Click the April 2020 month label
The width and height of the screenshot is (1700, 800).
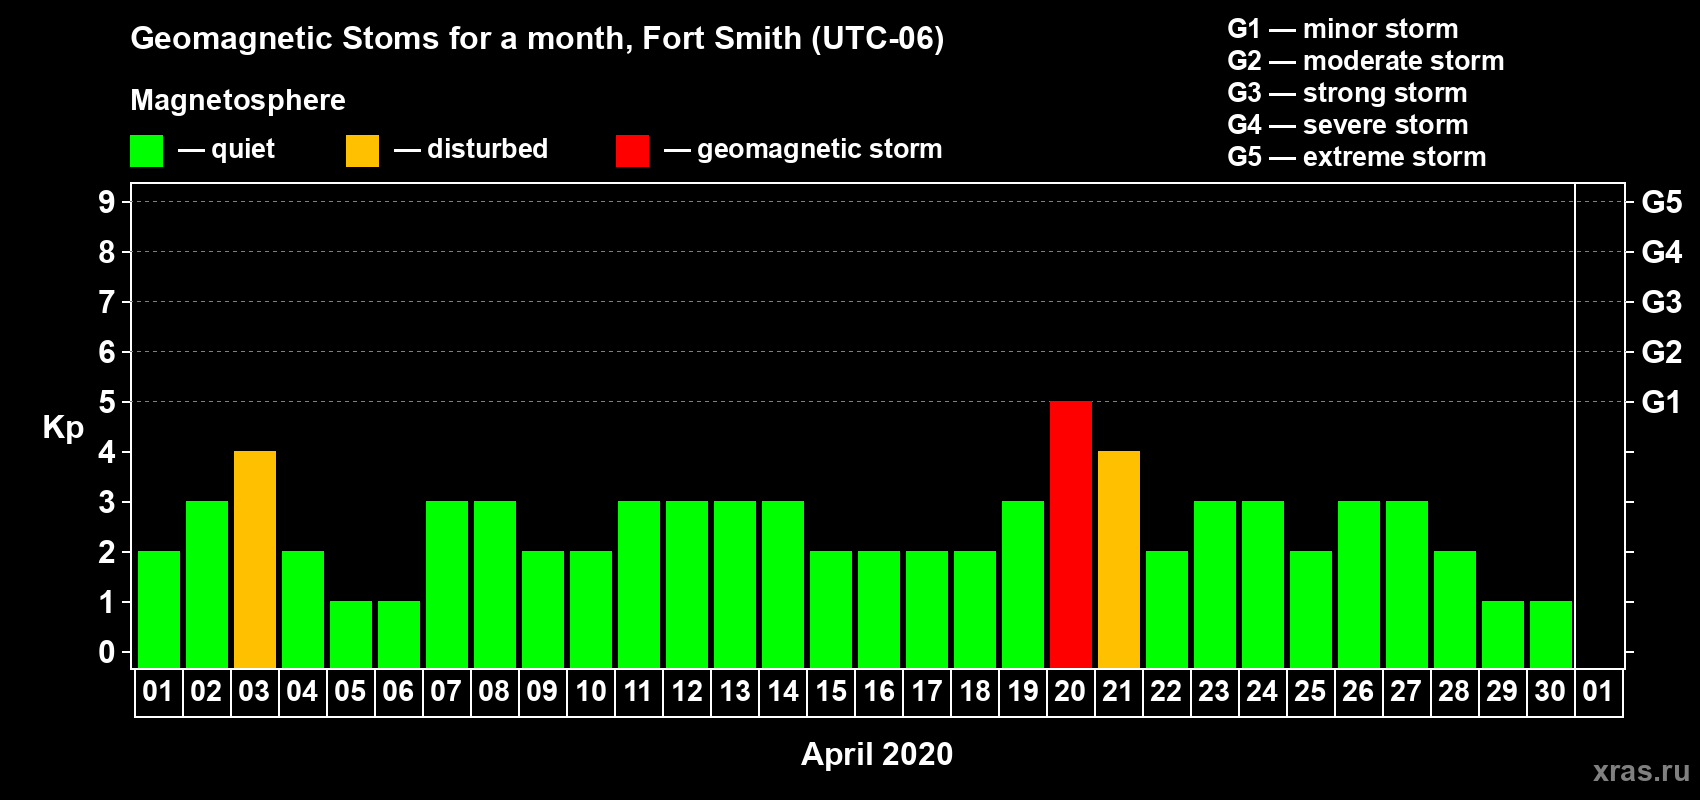[877, 754]
